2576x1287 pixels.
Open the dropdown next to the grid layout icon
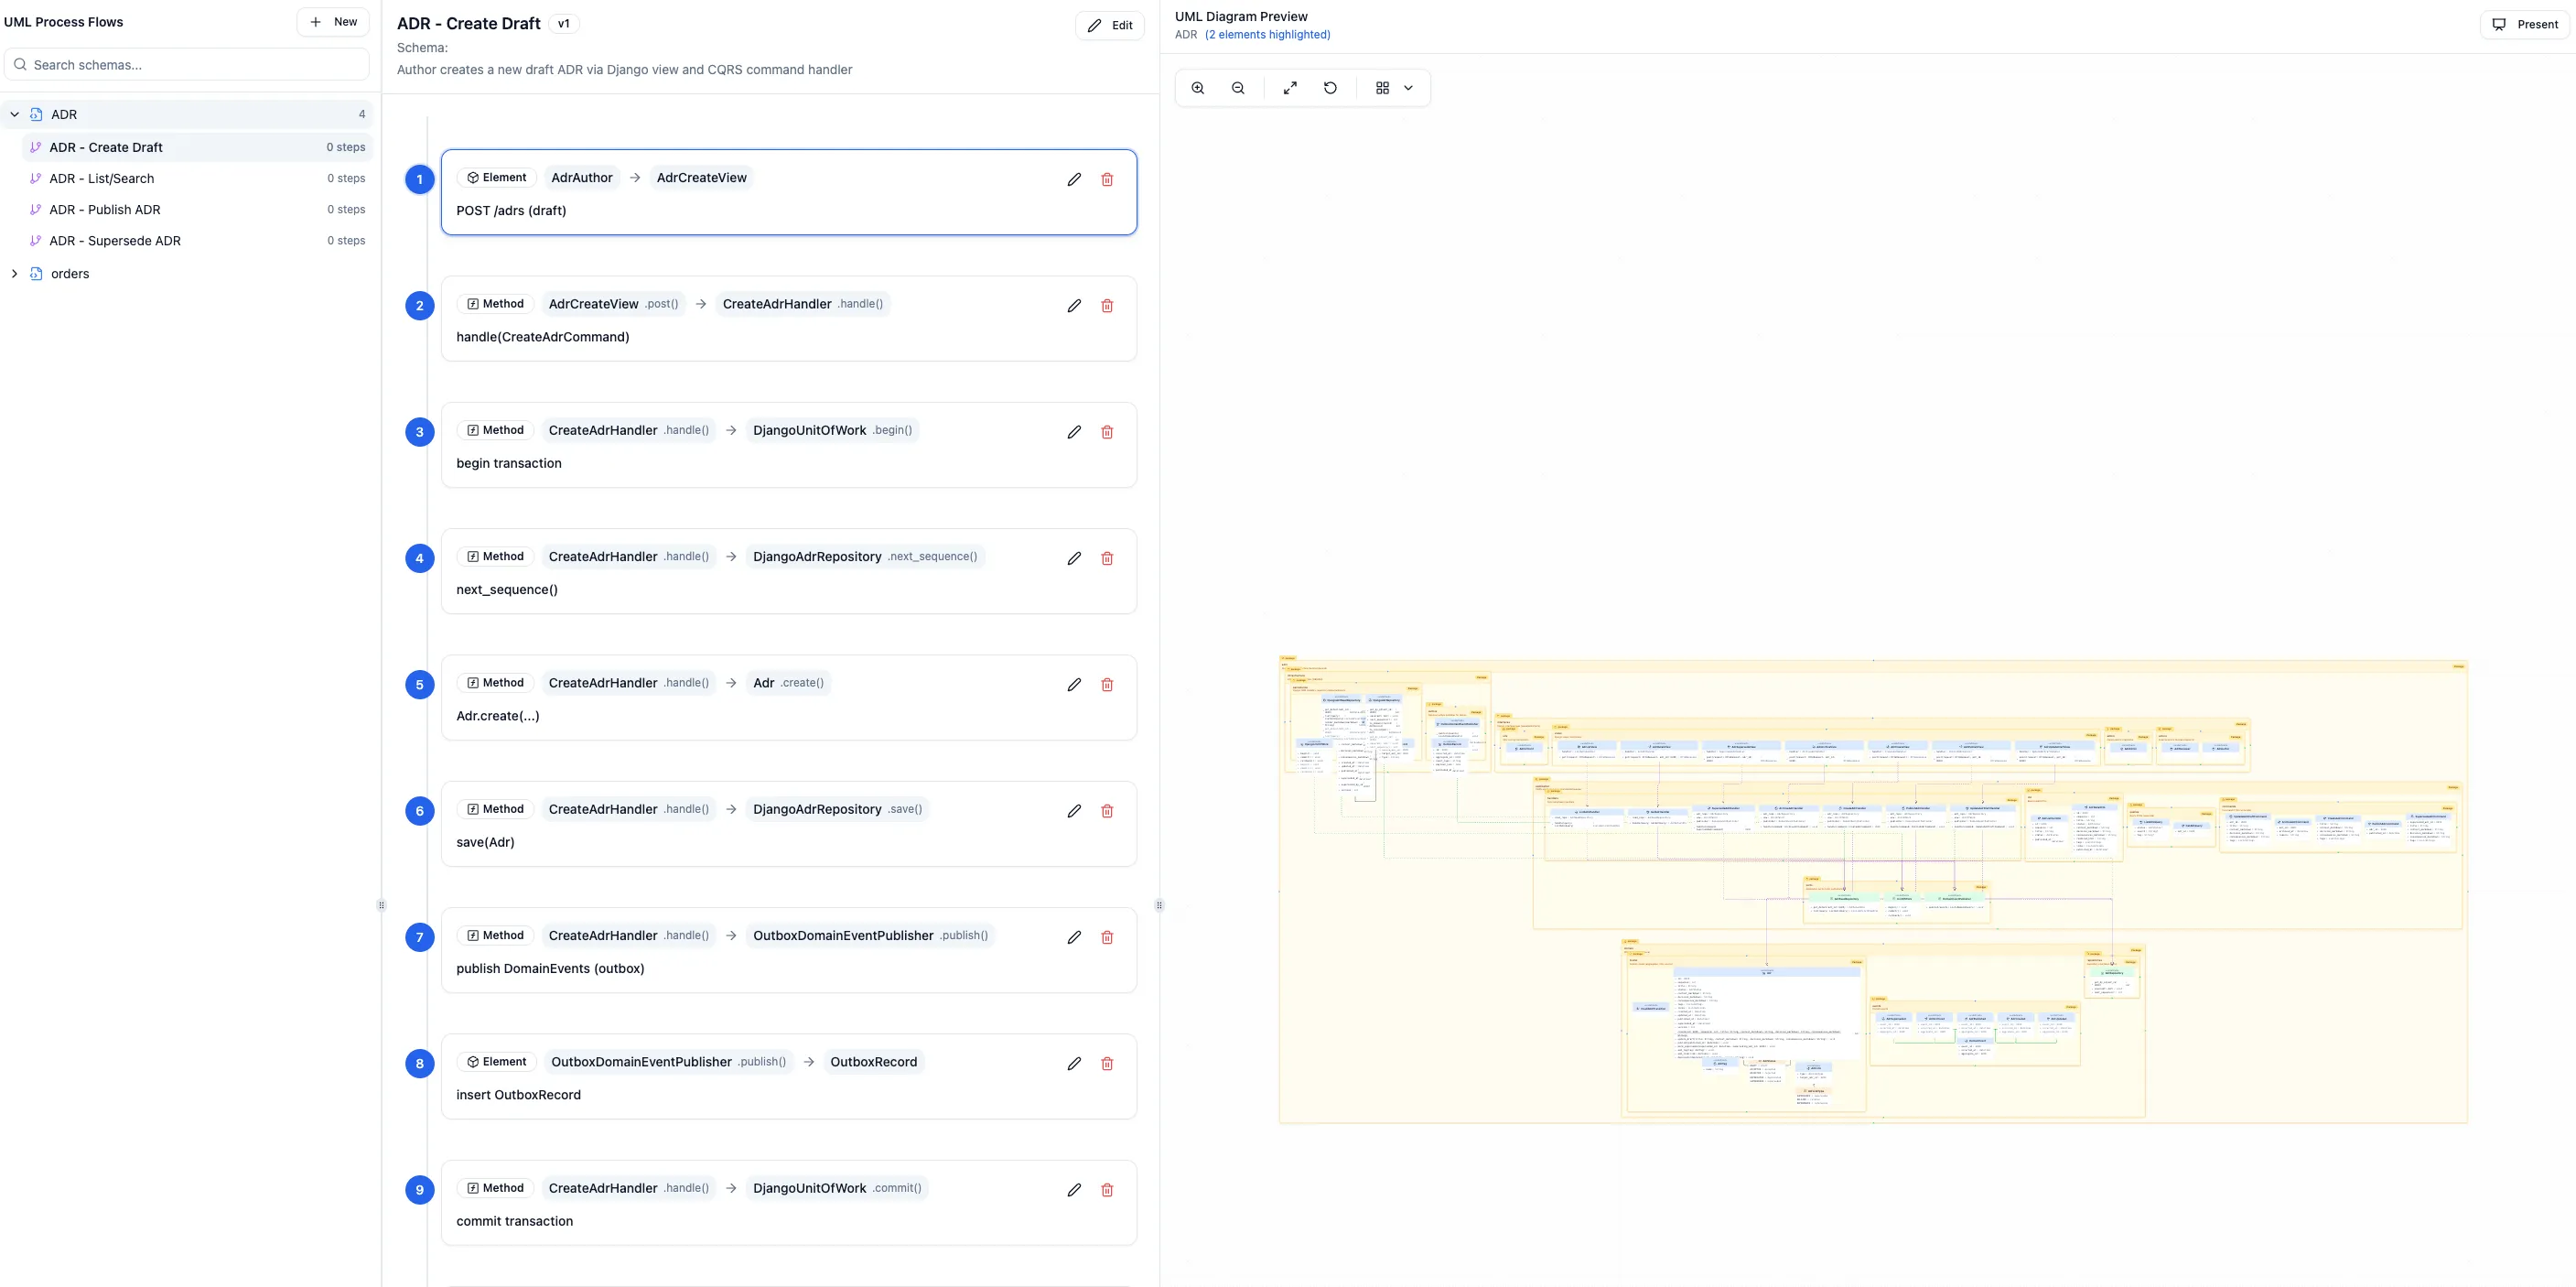pyautogui.click(x=1409, y=88)
